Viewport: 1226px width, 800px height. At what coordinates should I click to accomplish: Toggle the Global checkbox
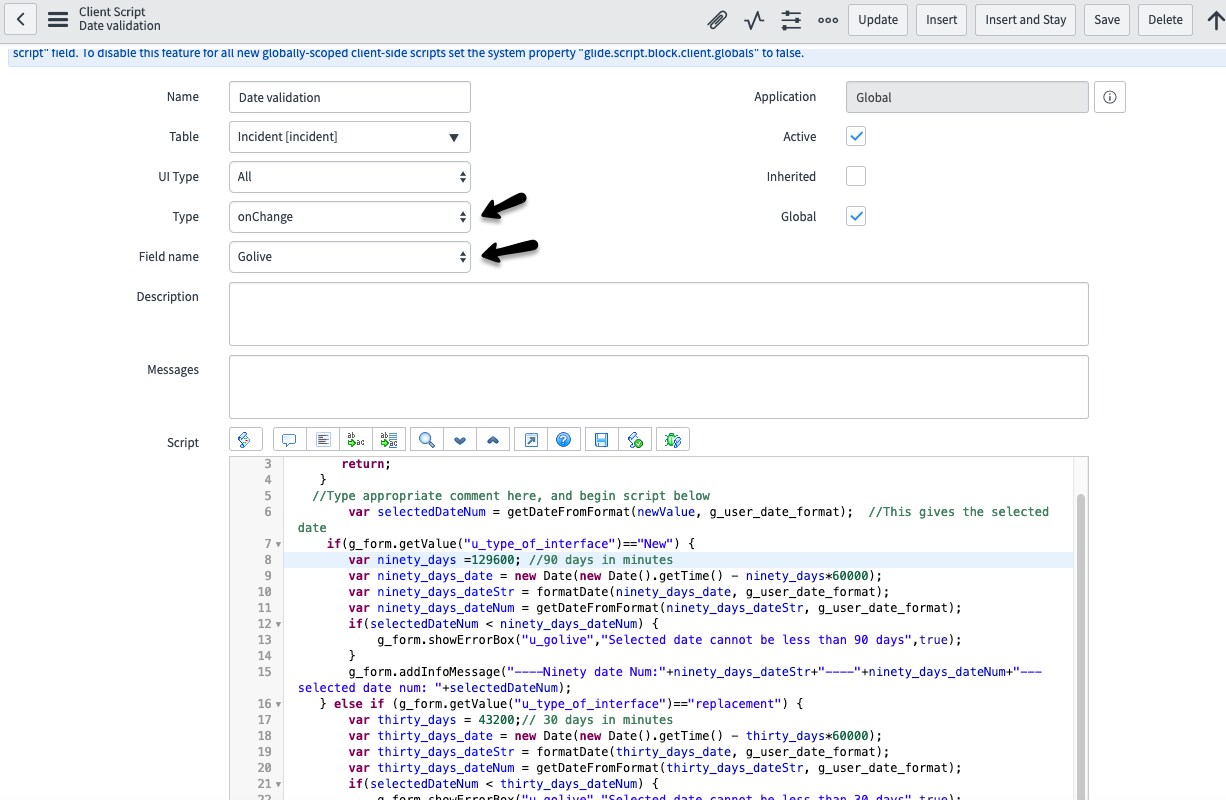click(x=856, y=216)
